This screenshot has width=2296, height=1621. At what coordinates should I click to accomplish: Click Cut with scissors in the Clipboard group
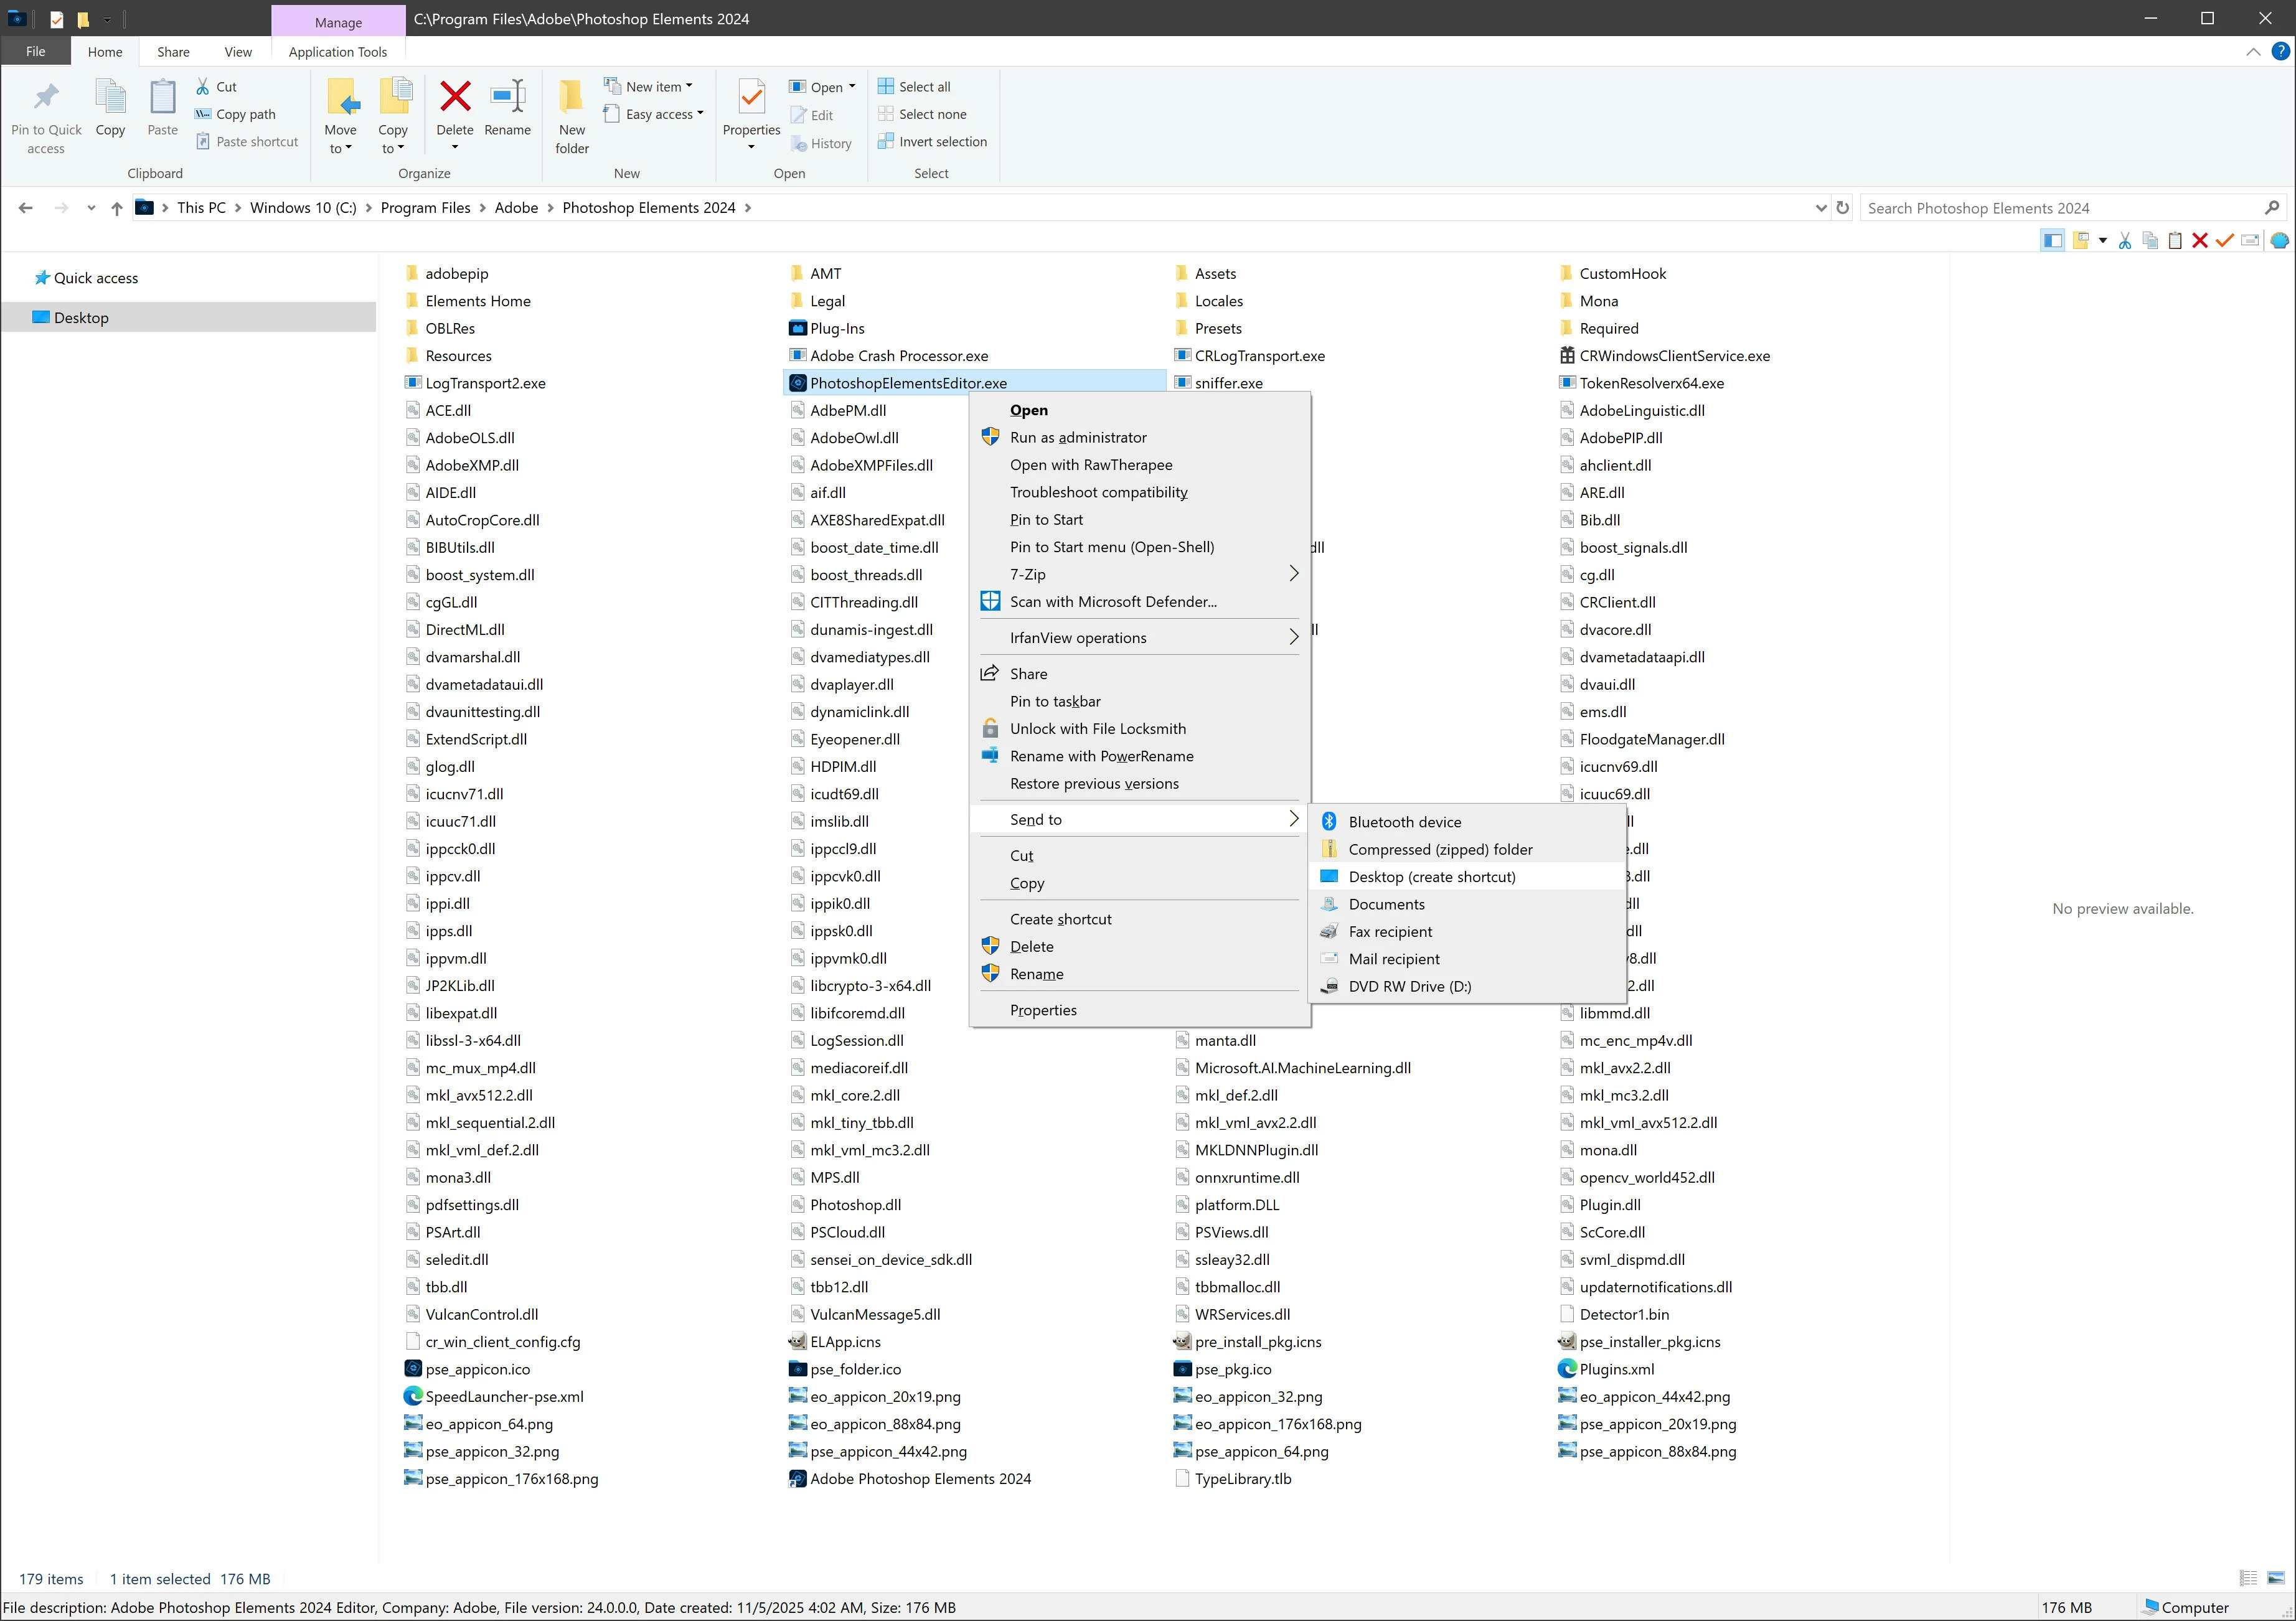tap(216, 87)
